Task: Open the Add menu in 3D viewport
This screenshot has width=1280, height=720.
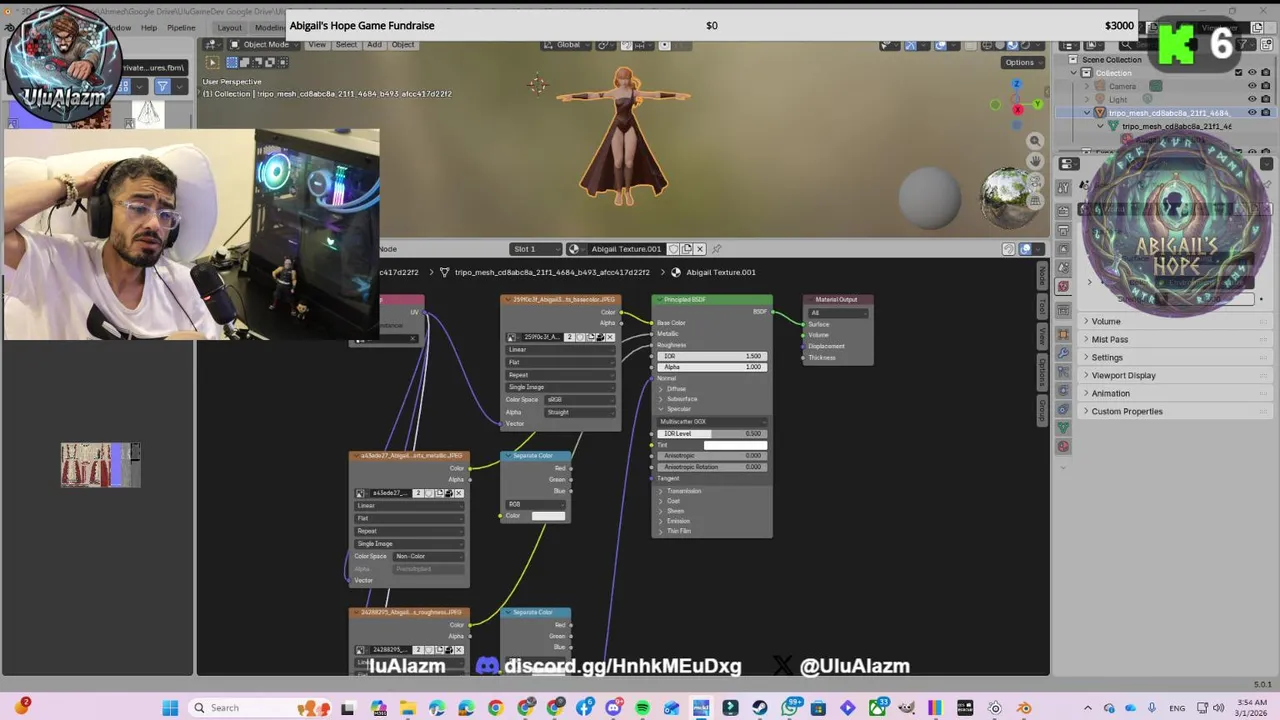Action: coord(374,44)
